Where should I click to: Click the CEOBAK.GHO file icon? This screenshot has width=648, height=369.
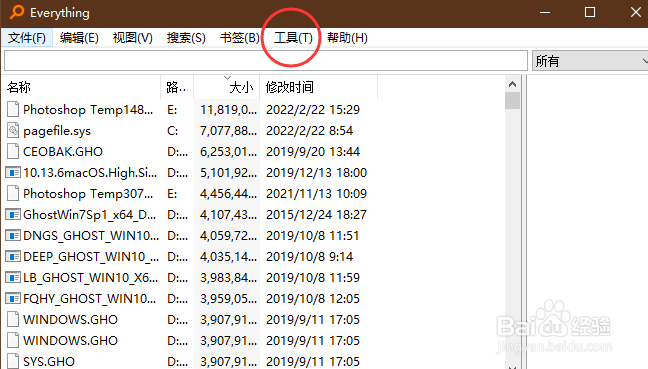pos(13,152)
